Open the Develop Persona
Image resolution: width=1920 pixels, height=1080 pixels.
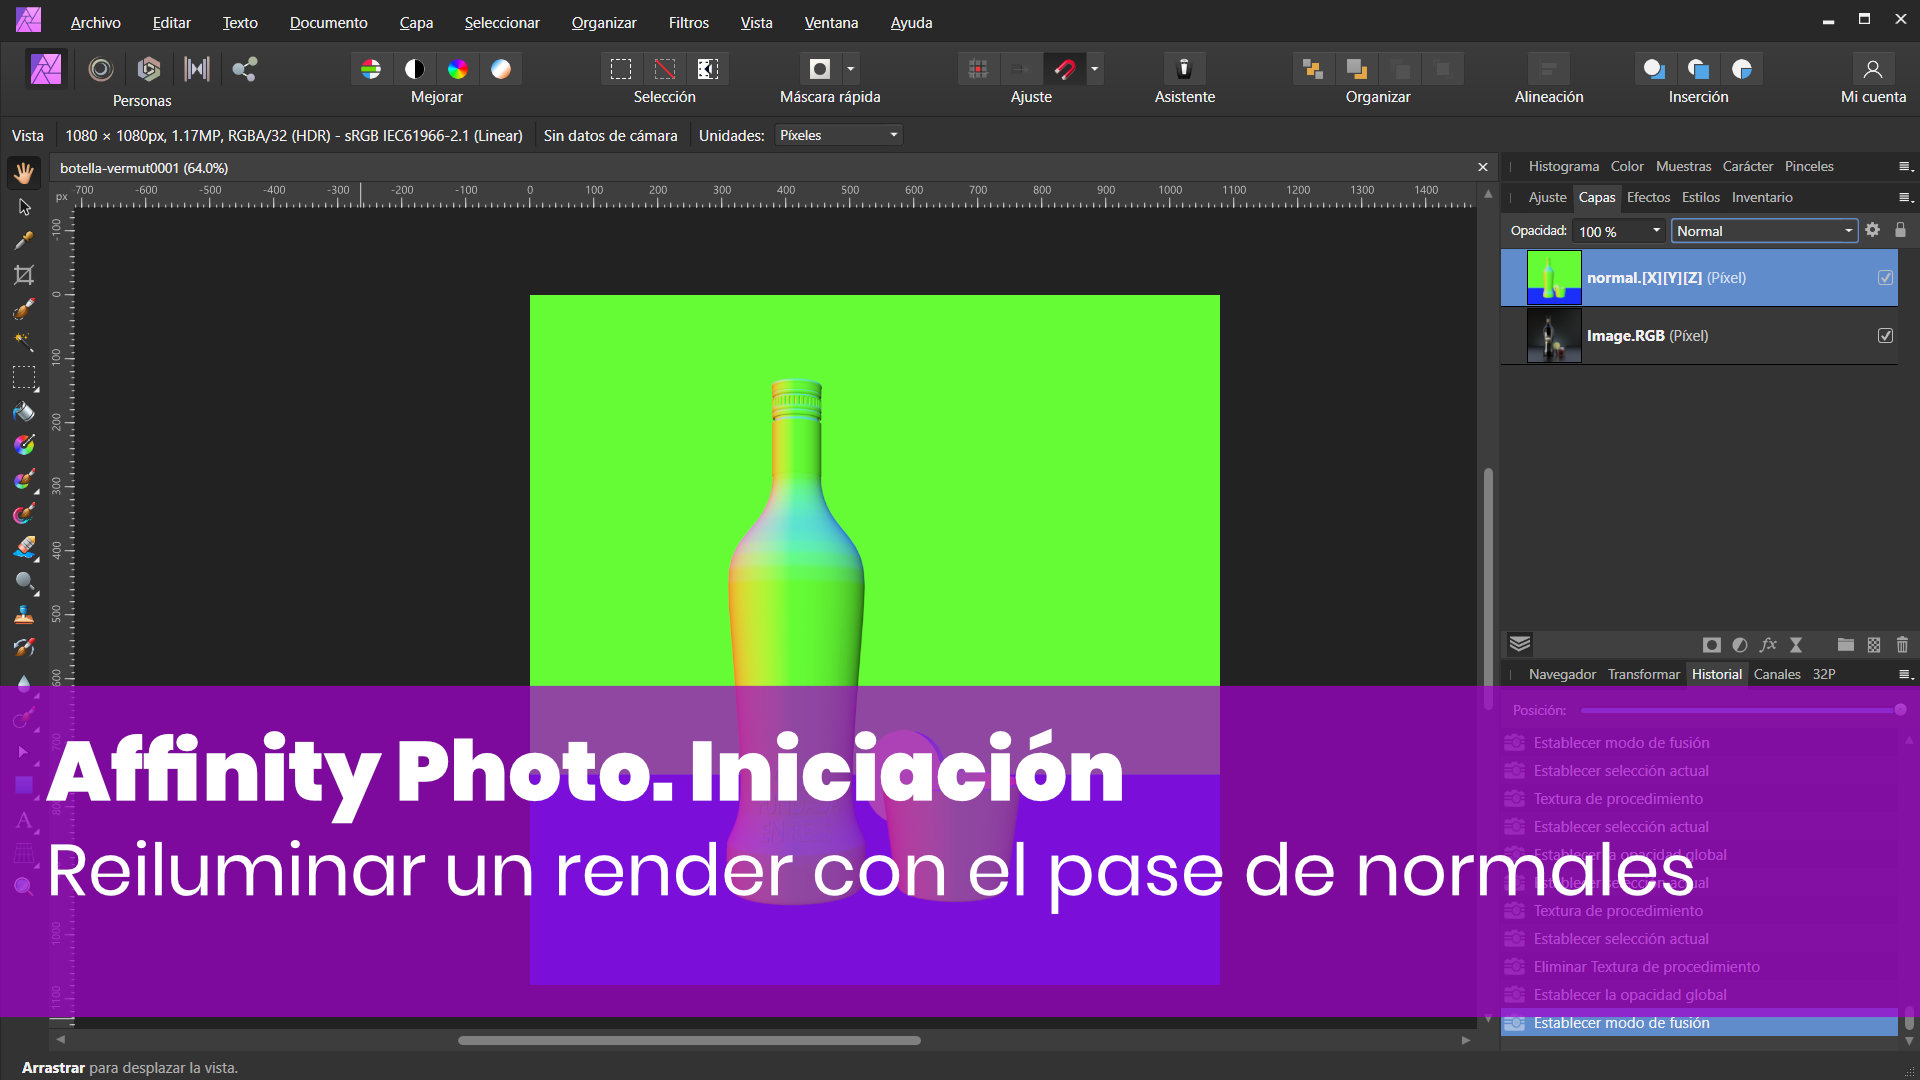pos(149,69)
